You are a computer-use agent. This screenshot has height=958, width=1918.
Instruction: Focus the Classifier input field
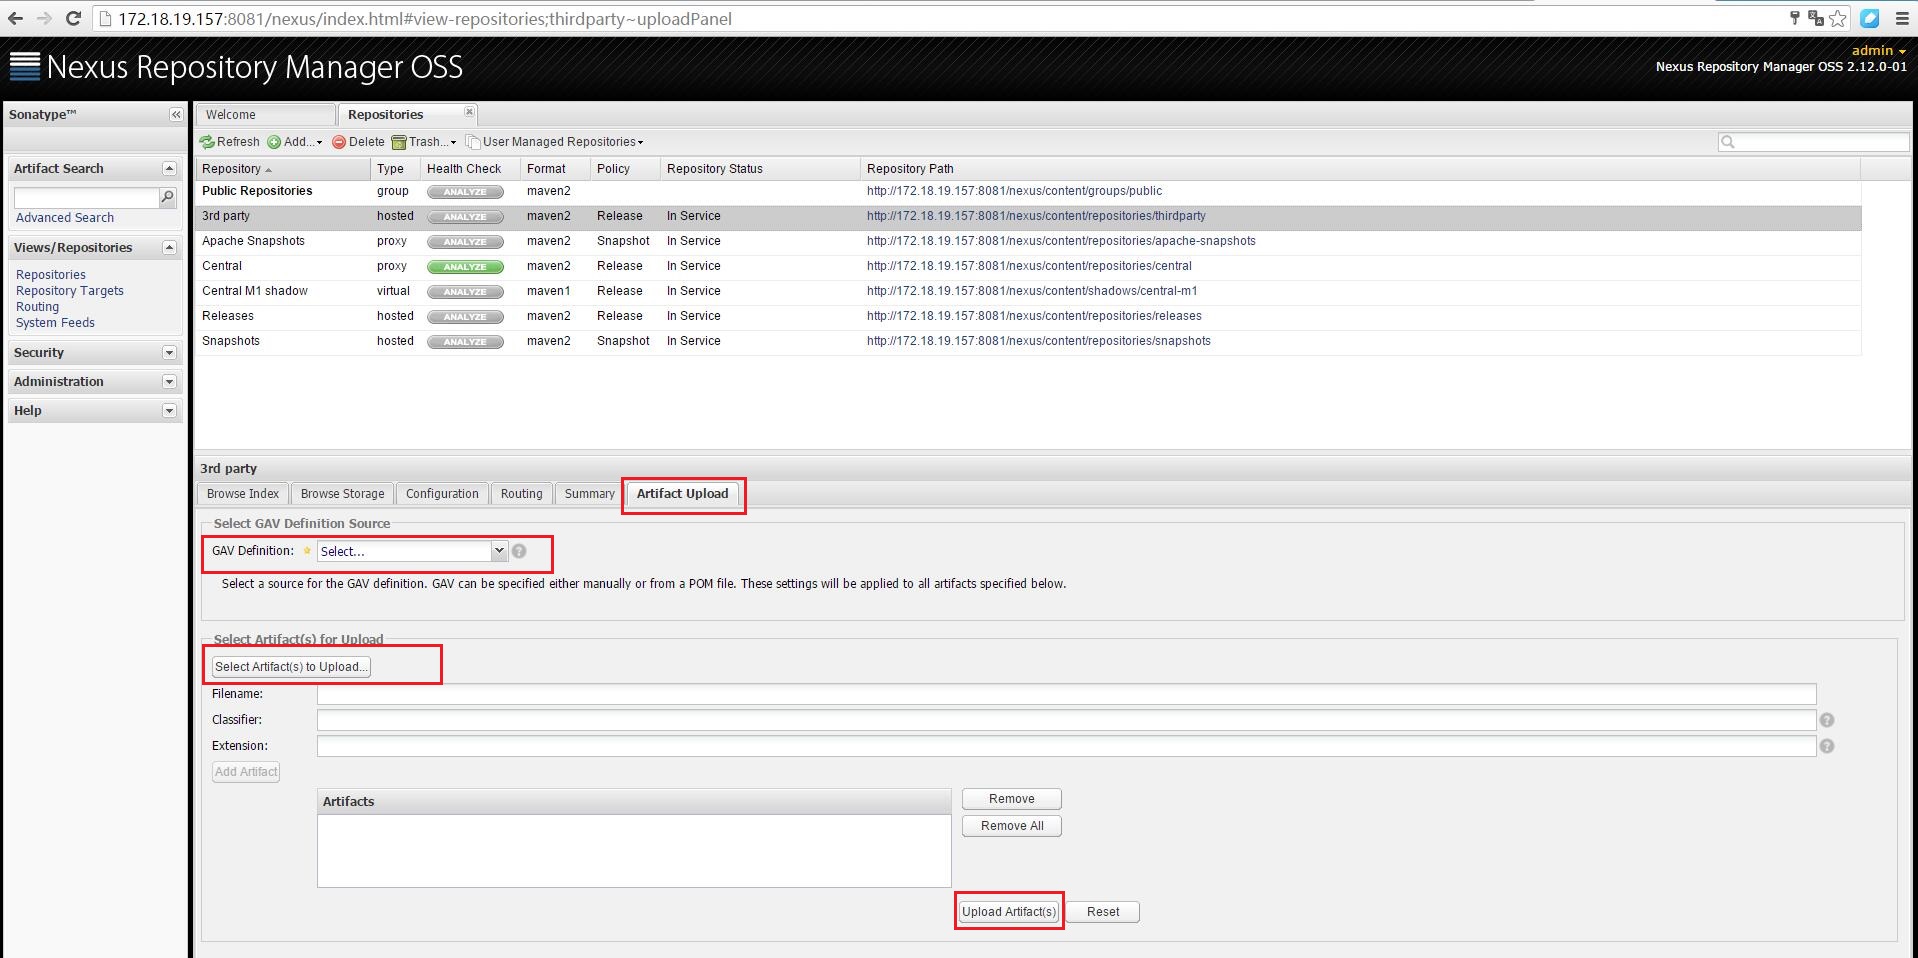coord(1066,720)
